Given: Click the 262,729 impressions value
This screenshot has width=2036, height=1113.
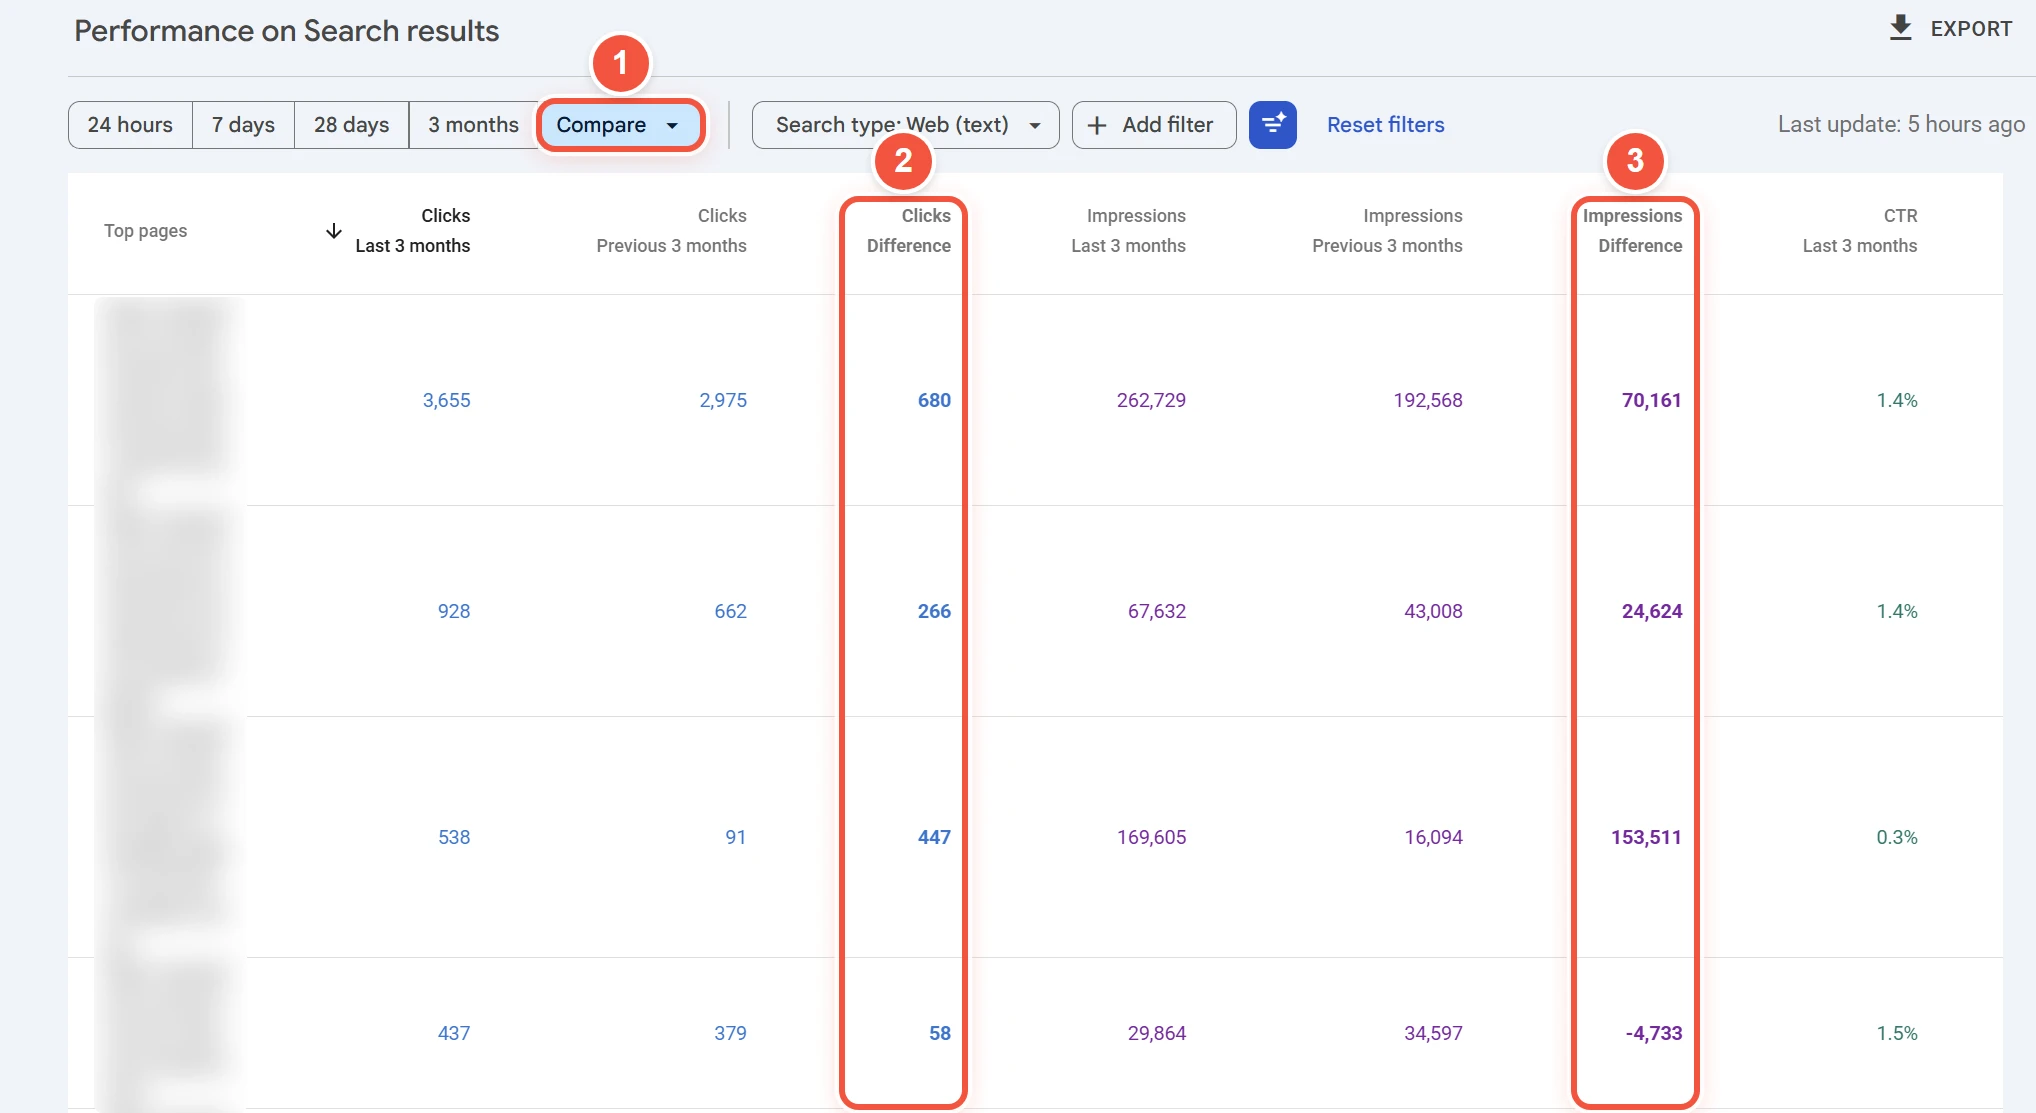Looking at the screenshot, I should coord(1151,400).
